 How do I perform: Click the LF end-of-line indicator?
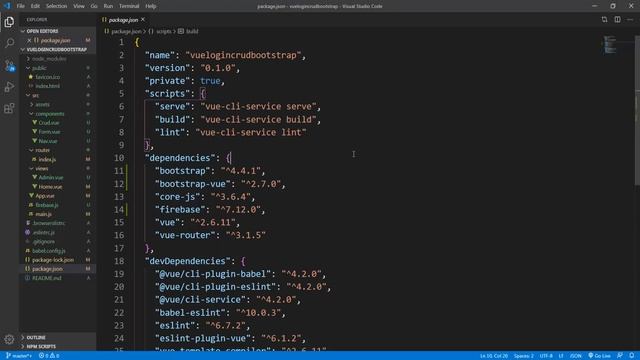(561, 356)
